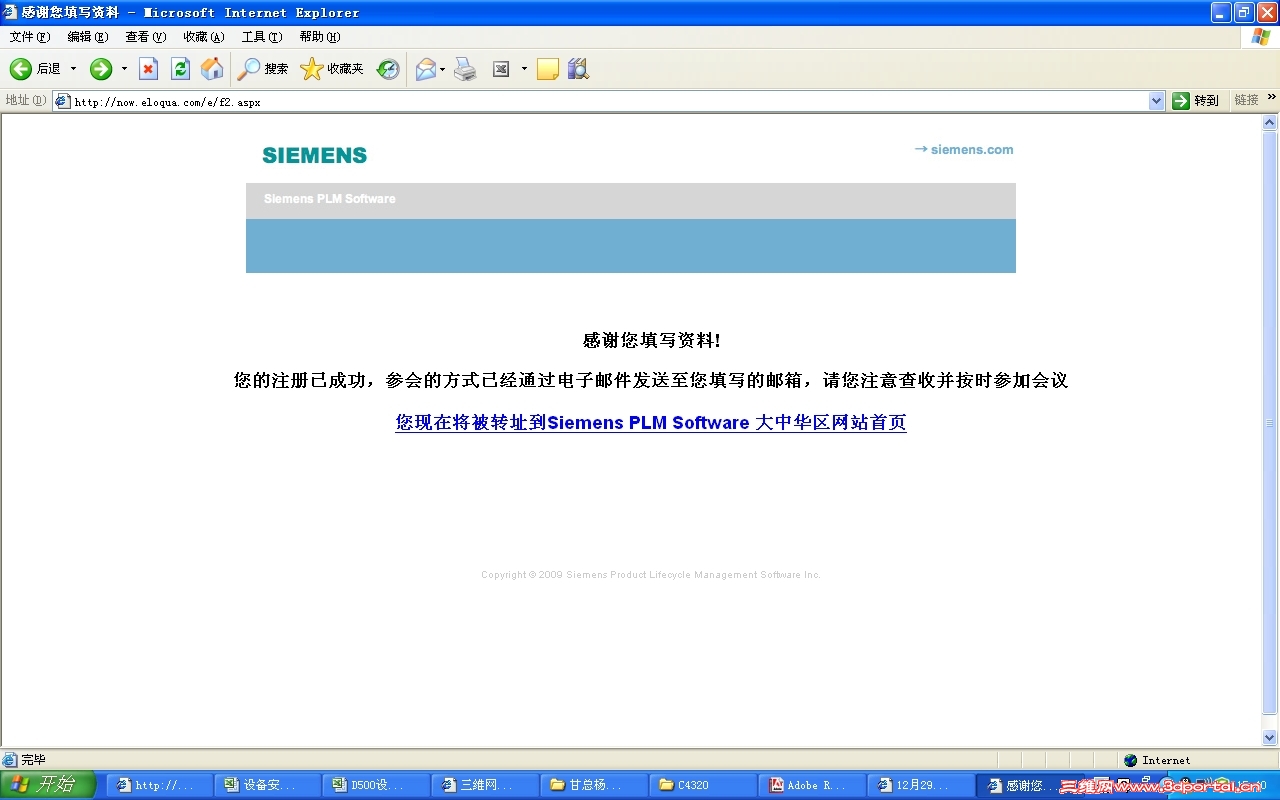
Task: Print the page with the printer icon
Action: (x=465, y=69)
